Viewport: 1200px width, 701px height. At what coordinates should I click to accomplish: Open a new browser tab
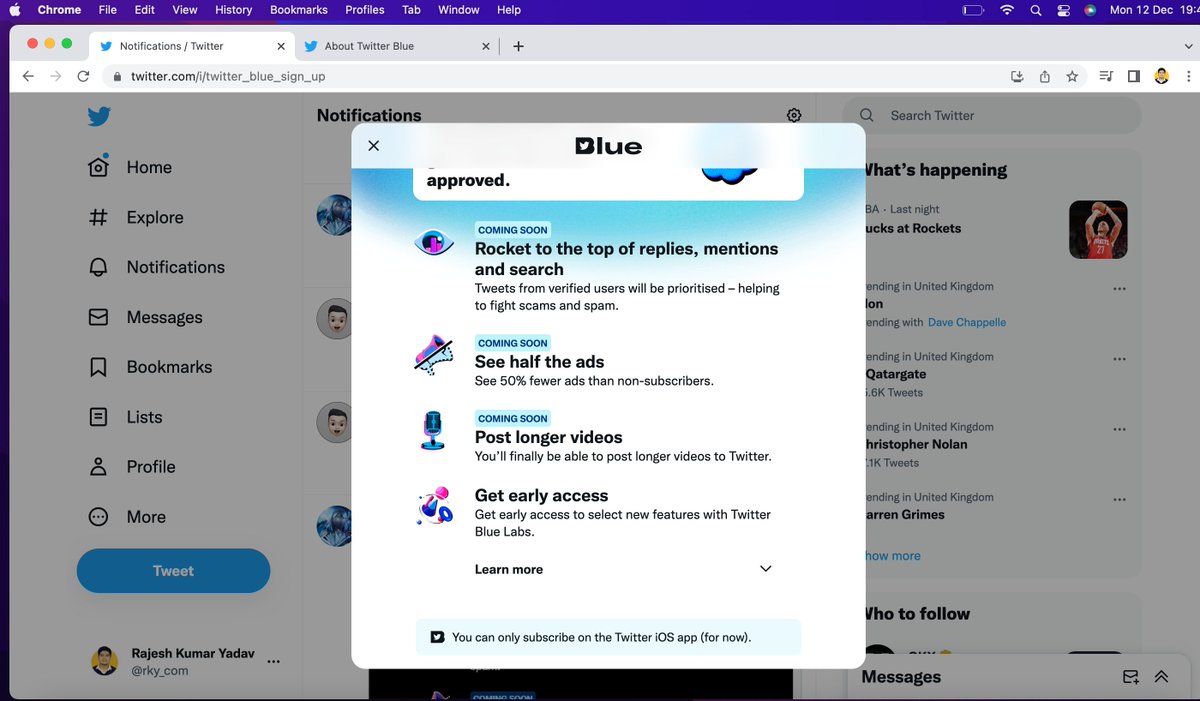tap(518, 46)
